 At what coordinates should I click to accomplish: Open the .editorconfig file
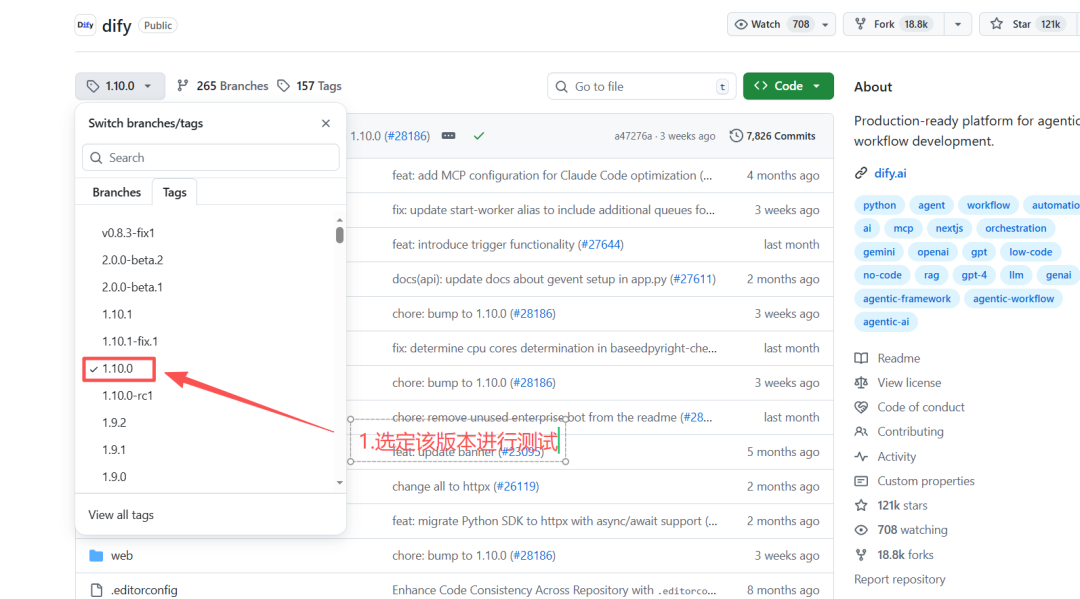point(144,590)
